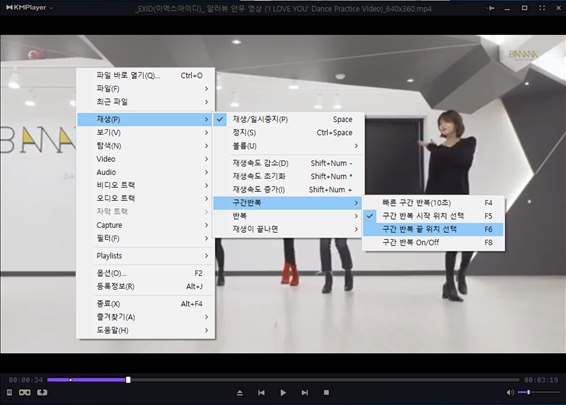Switch the player to fullscreen mode
Screen dimensions: 566x405
pyautogui.click(x=542, y=8)
